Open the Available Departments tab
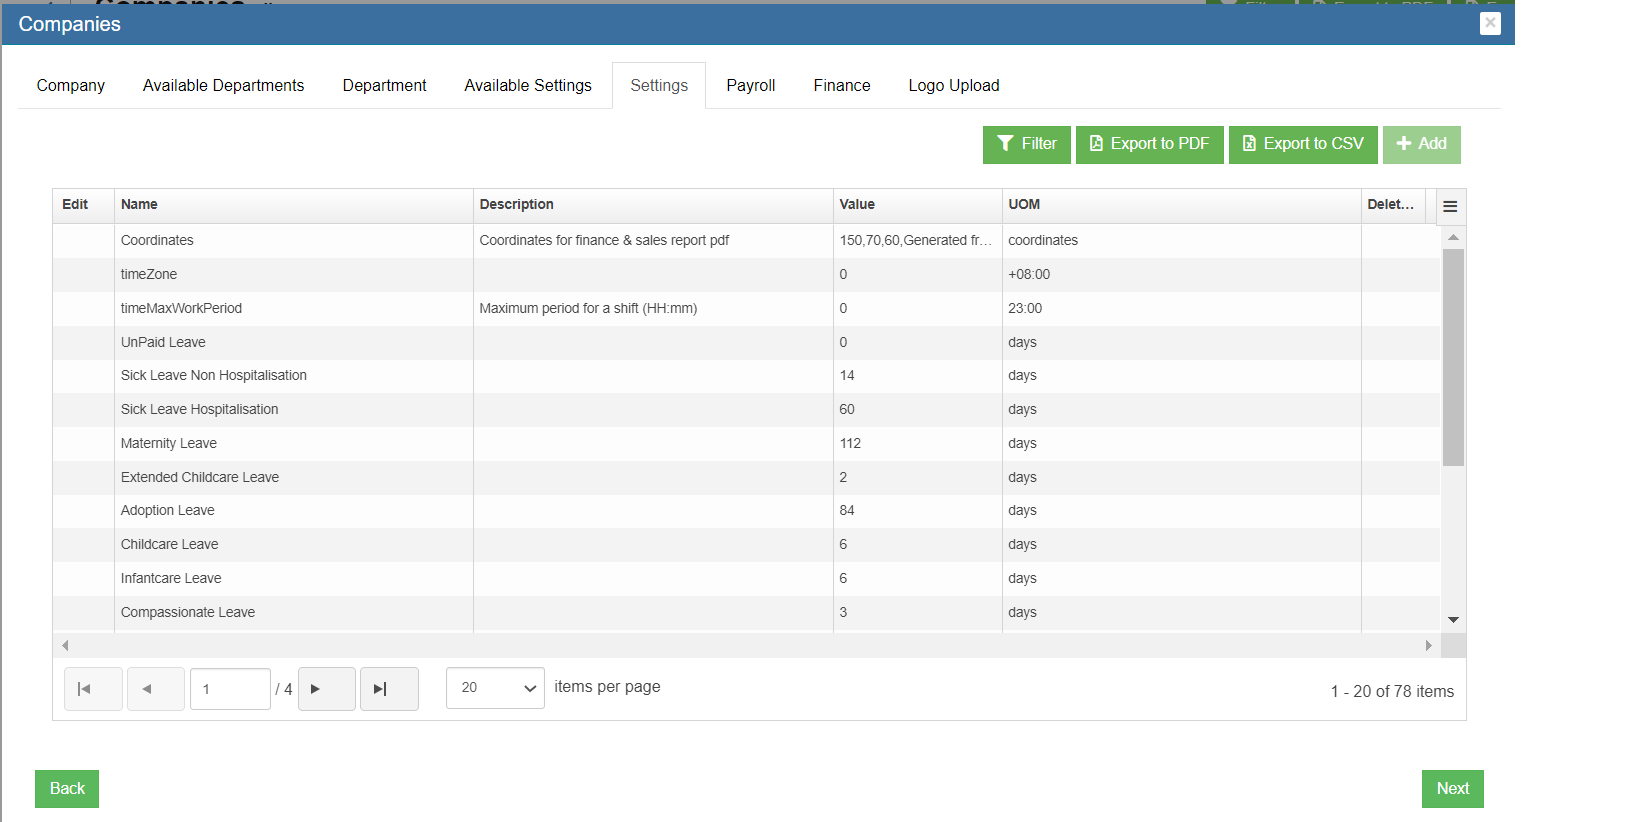The height and width of the screenshot is (822, 1648). [223, 86]
